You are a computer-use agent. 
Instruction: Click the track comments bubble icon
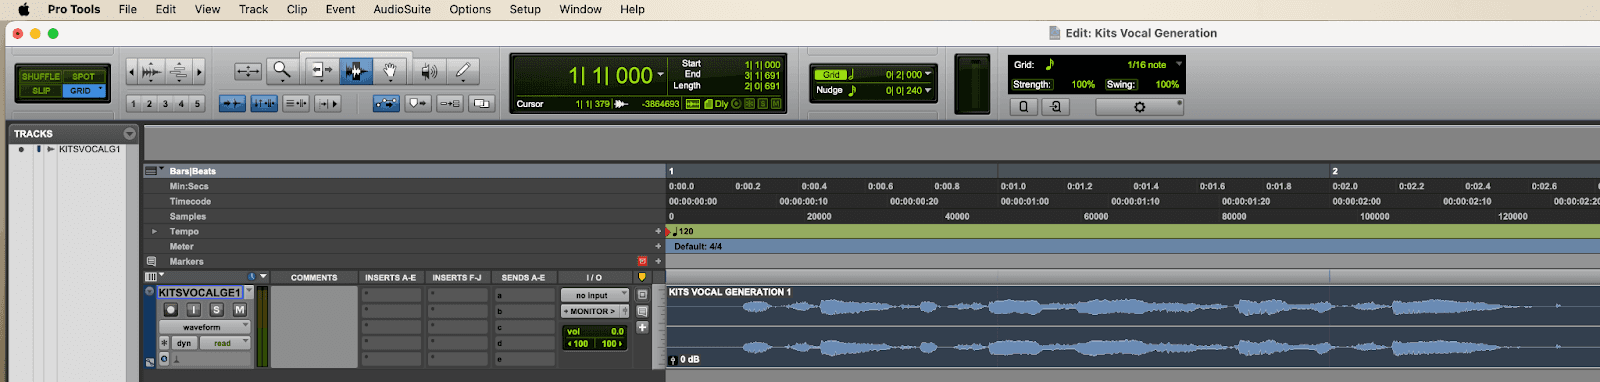click(642, 311)
